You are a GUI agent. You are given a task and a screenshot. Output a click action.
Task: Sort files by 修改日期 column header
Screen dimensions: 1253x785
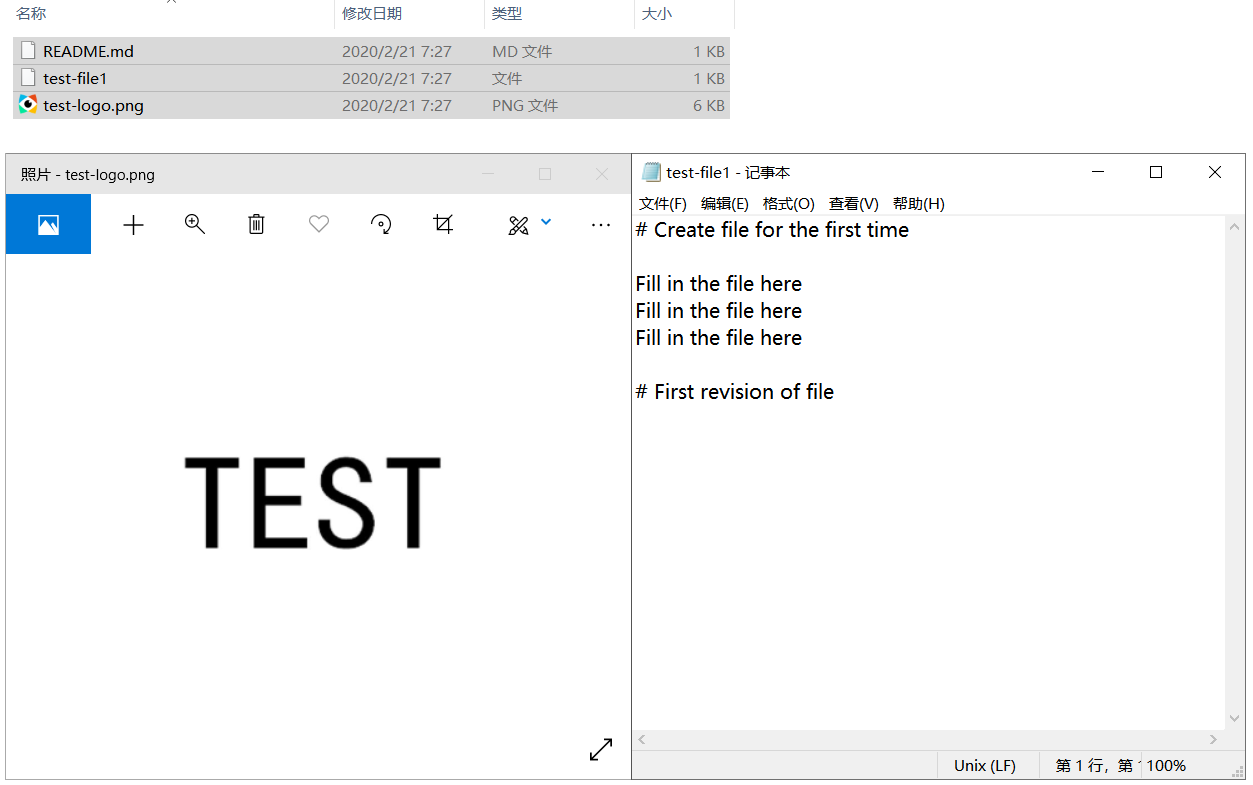(372, 14)
